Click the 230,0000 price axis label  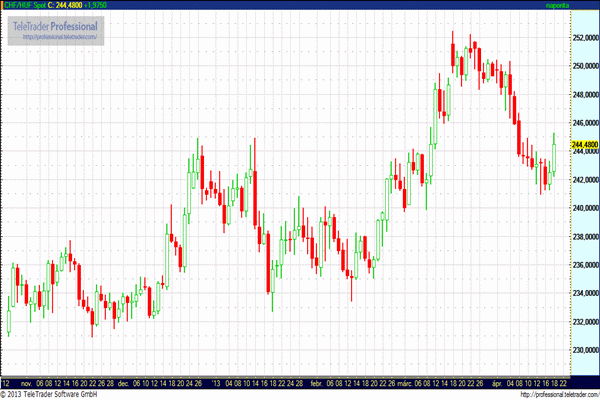click(x=584, y=350)
